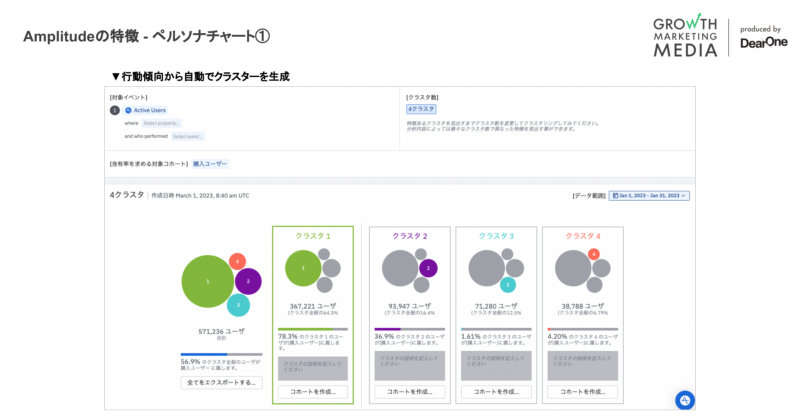The image size is (800, 420).
Task: Click the 571,236 ユーザ total count
Action: 221,331
